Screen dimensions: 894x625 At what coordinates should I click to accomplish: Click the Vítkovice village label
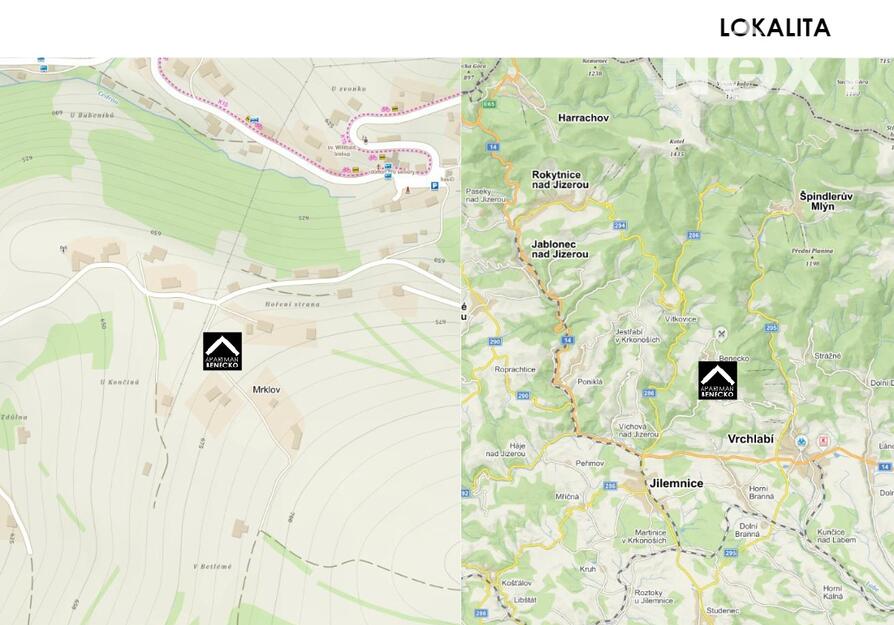click(681, 319)
